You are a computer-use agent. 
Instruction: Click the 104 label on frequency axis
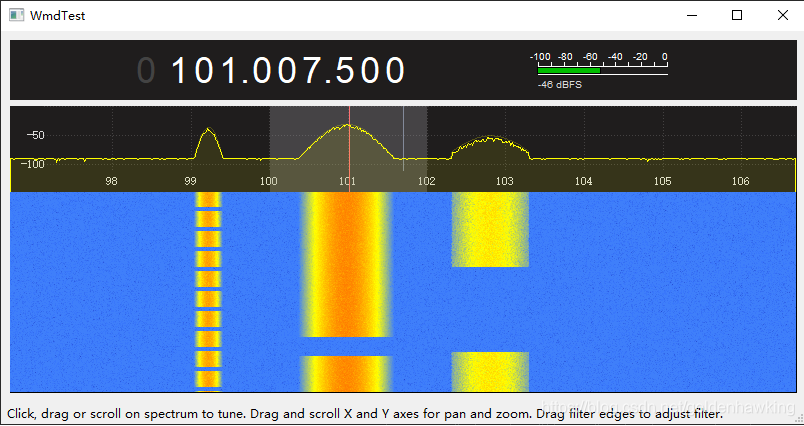point(584,181)
